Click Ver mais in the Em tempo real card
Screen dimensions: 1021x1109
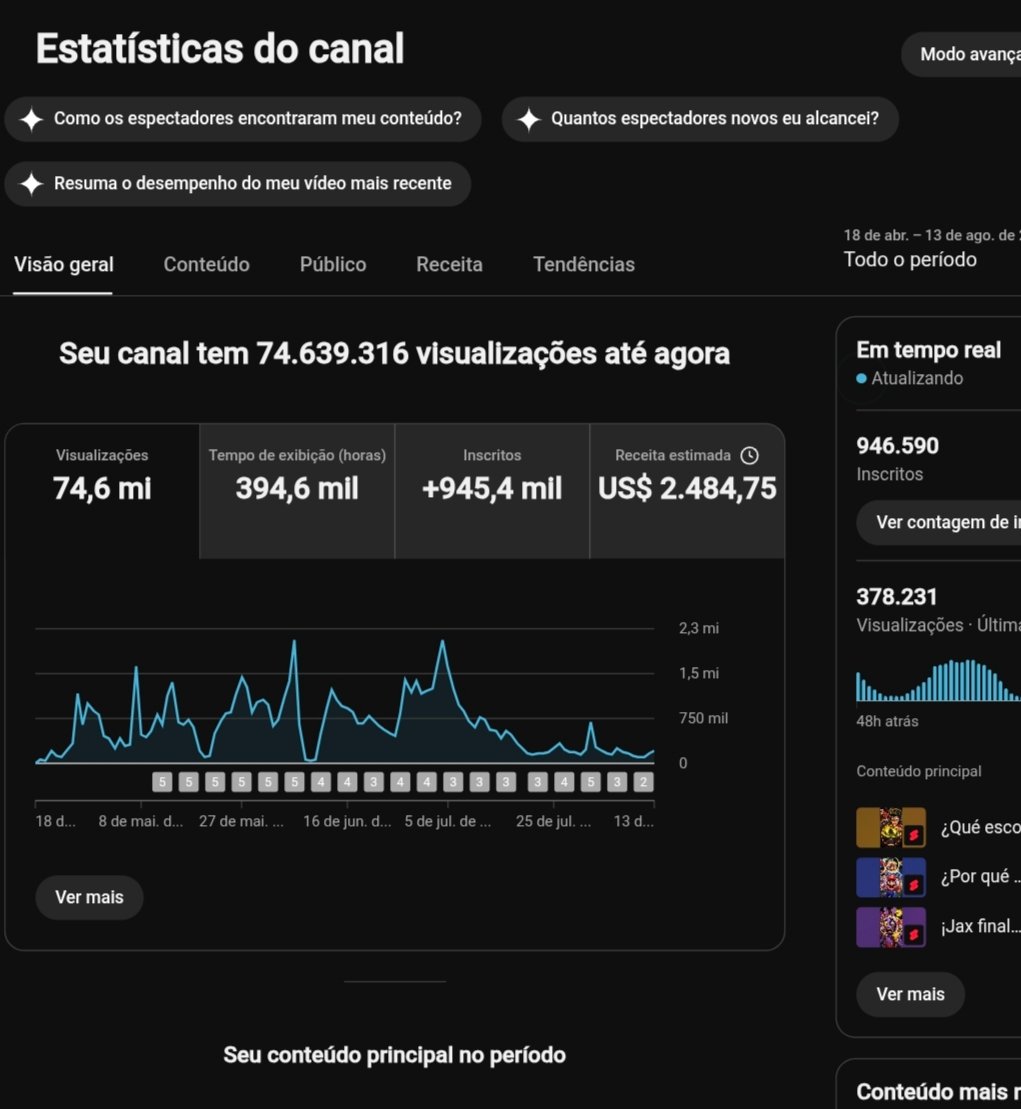pos(910,994)
